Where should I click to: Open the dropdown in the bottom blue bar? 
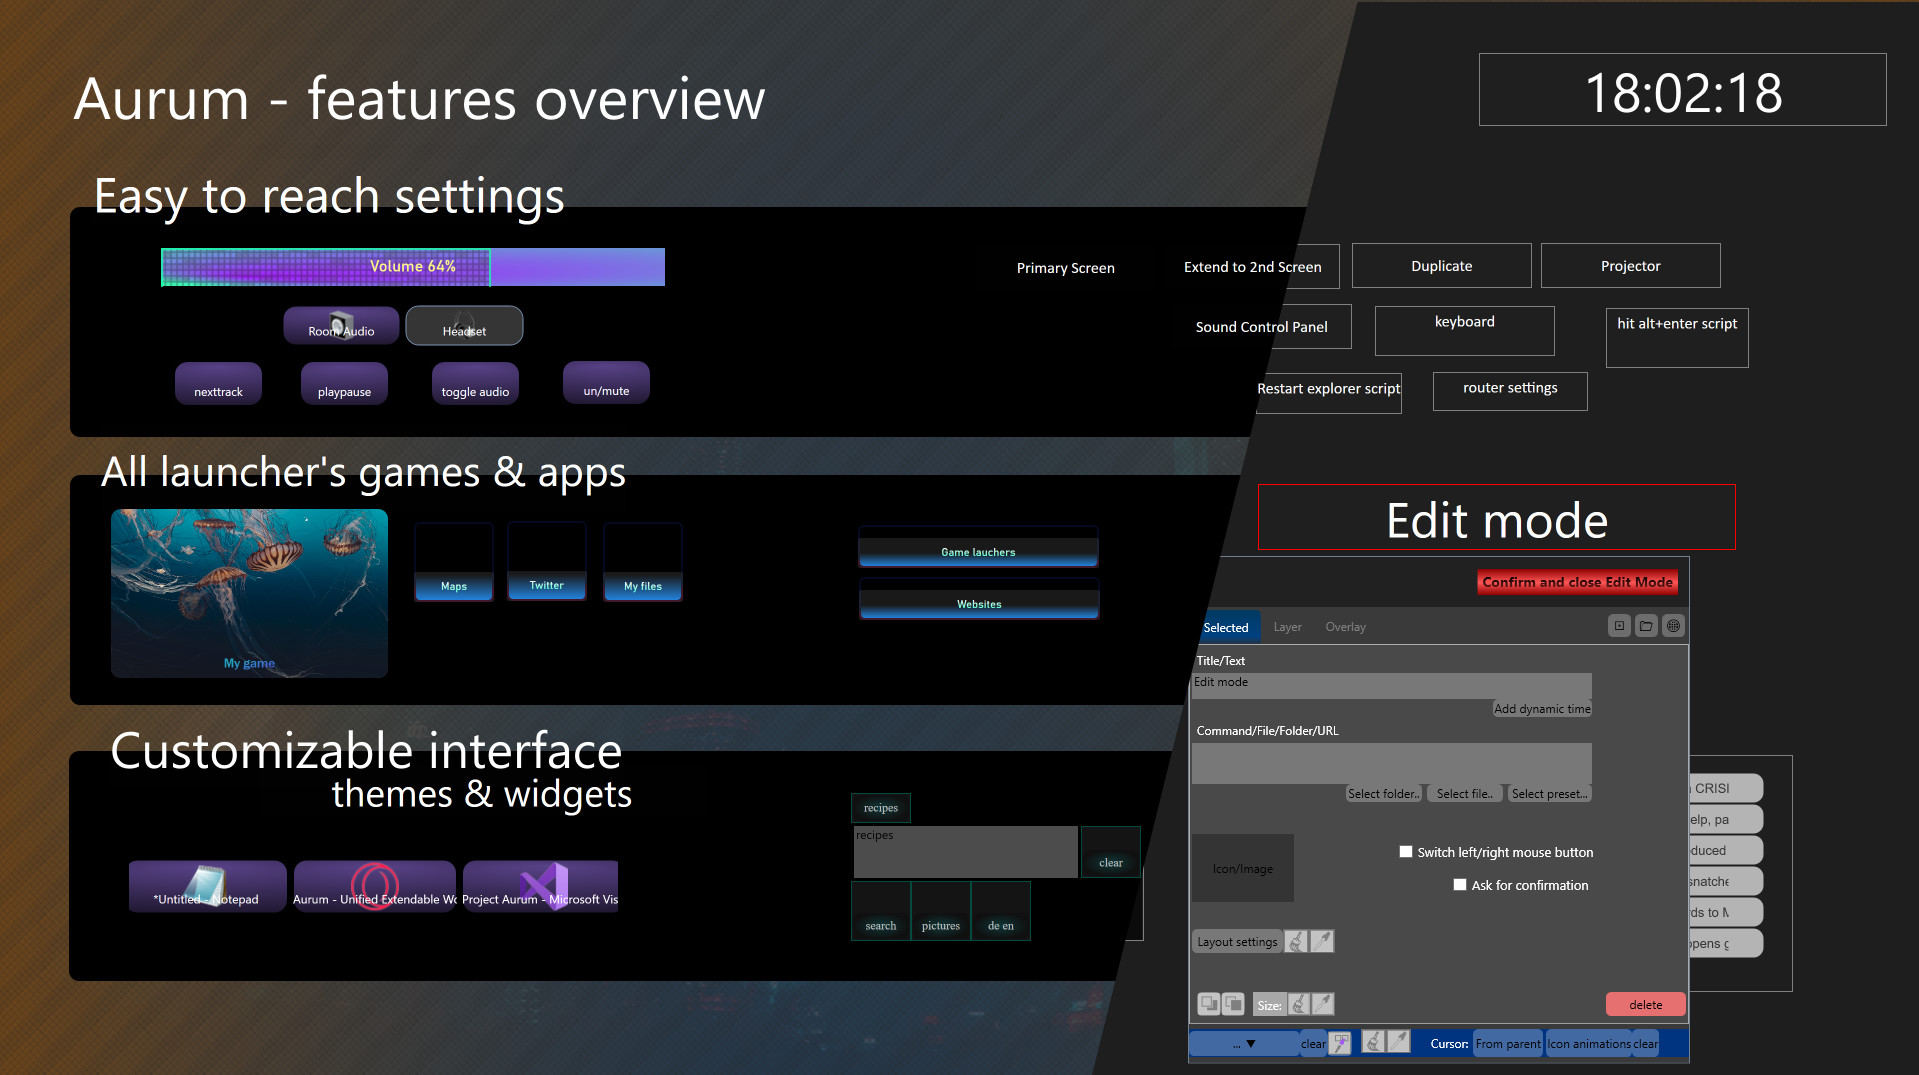pos(1245,1042)
